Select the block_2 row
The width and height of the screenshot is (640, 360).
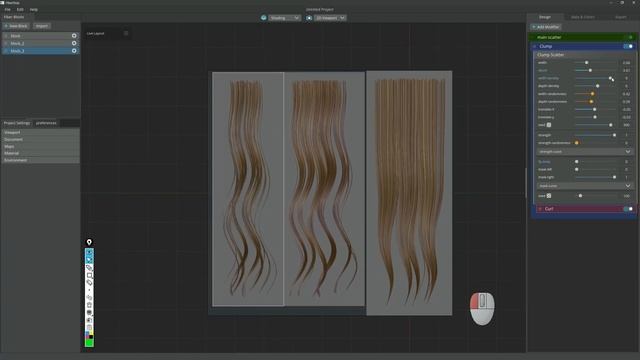coord(40,43)
